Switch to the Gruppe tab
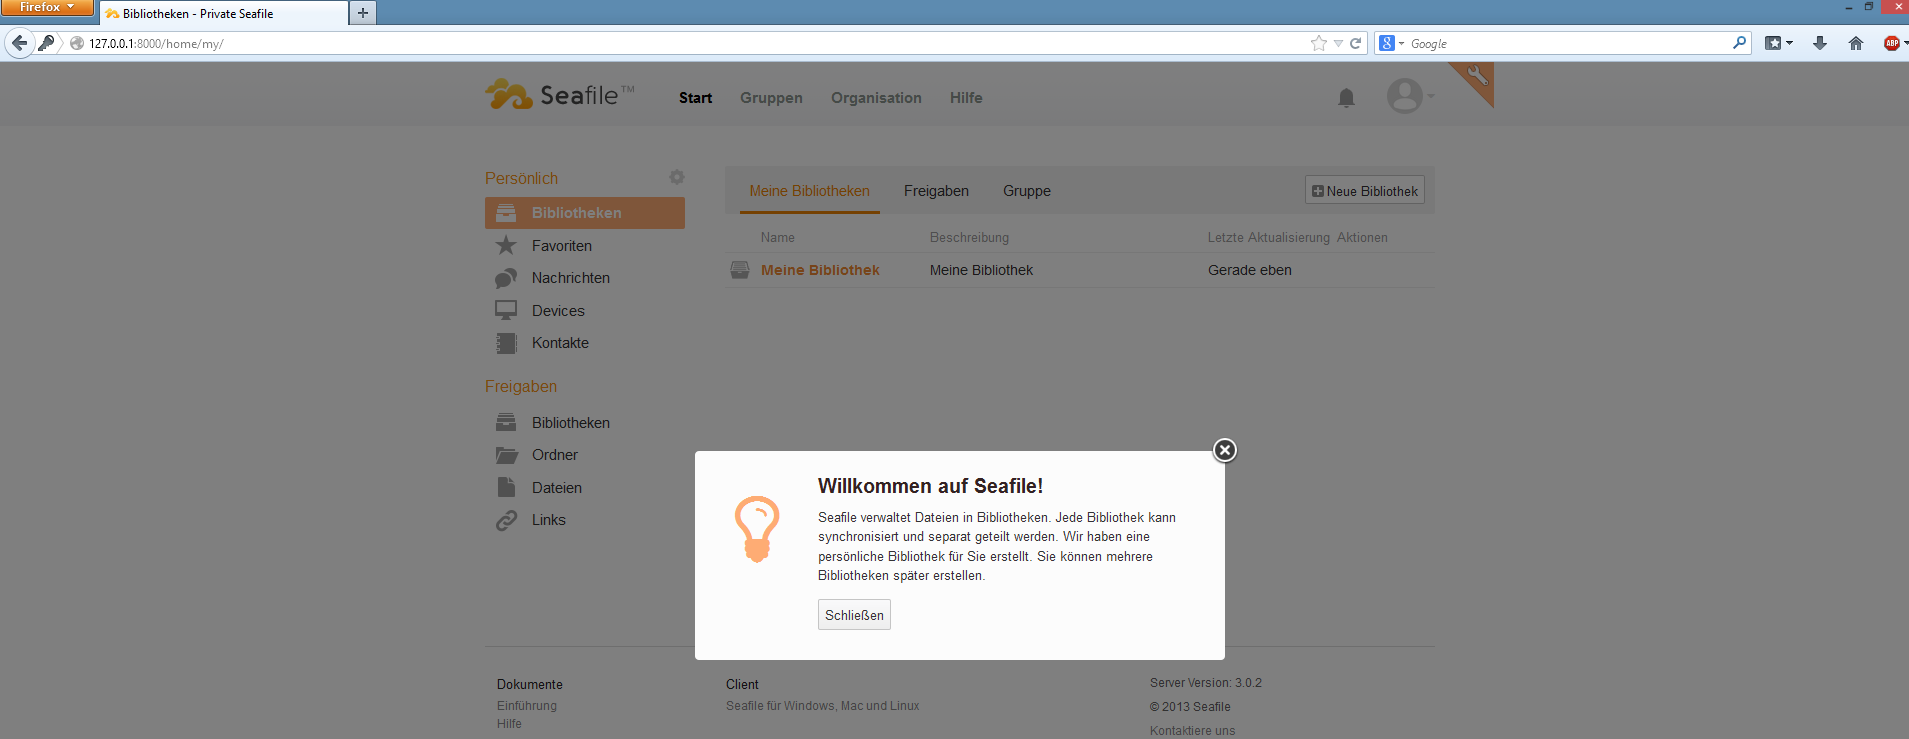 (x=1027, y=191)
